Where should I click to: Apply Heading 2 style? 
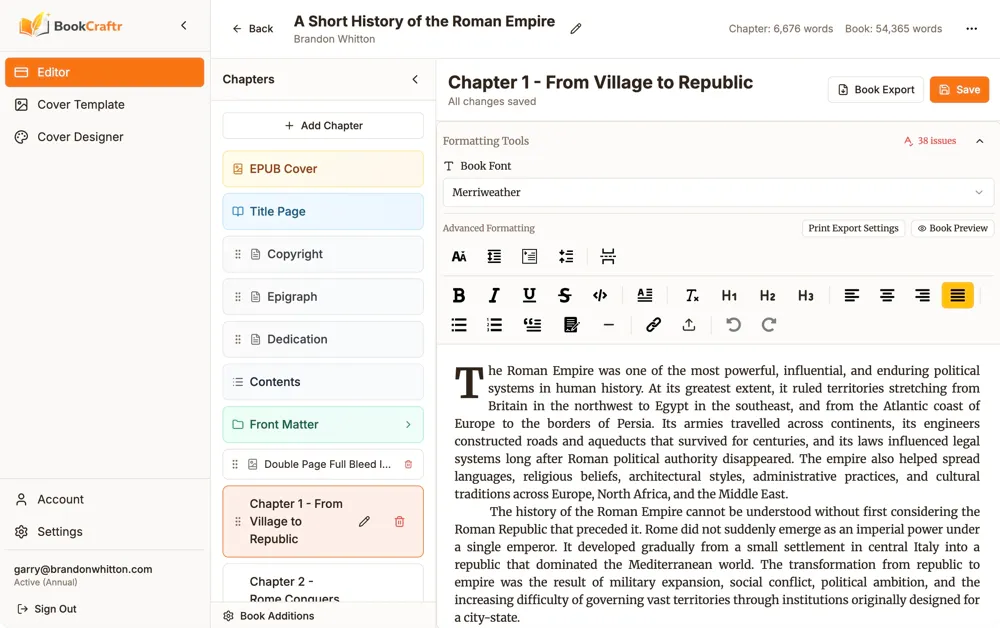(767, 295)
